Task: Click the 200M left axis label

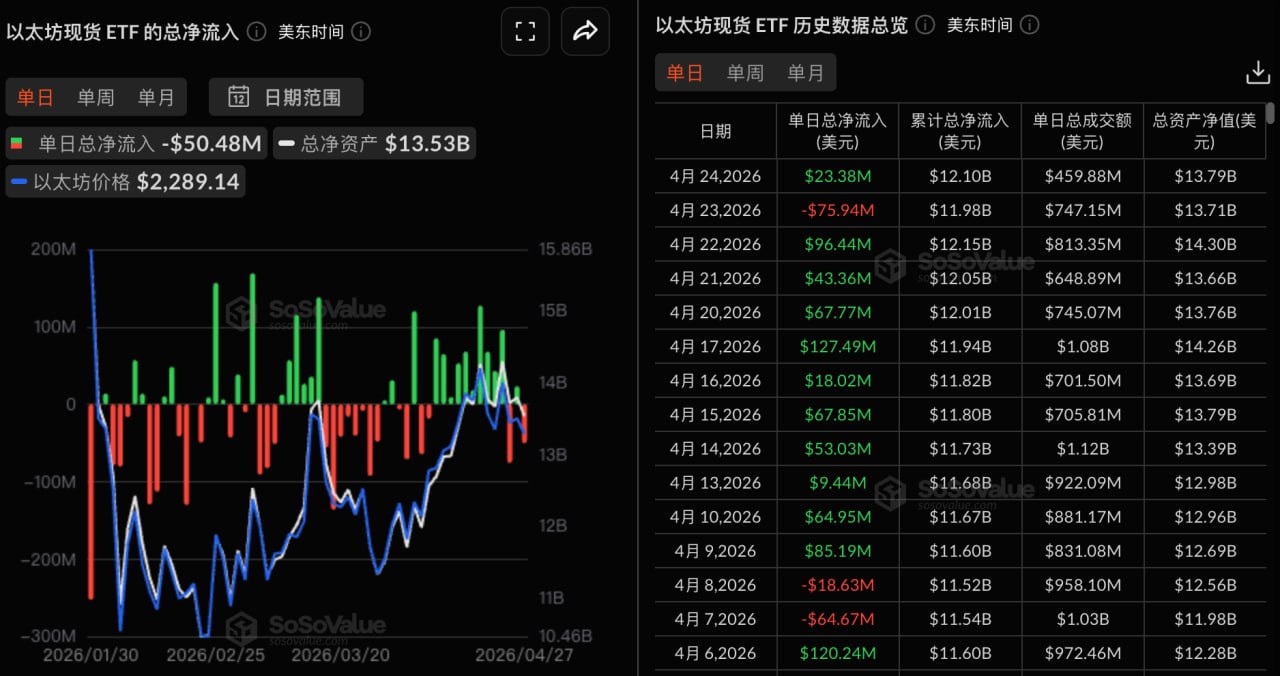Action: [x=55, y=249]
